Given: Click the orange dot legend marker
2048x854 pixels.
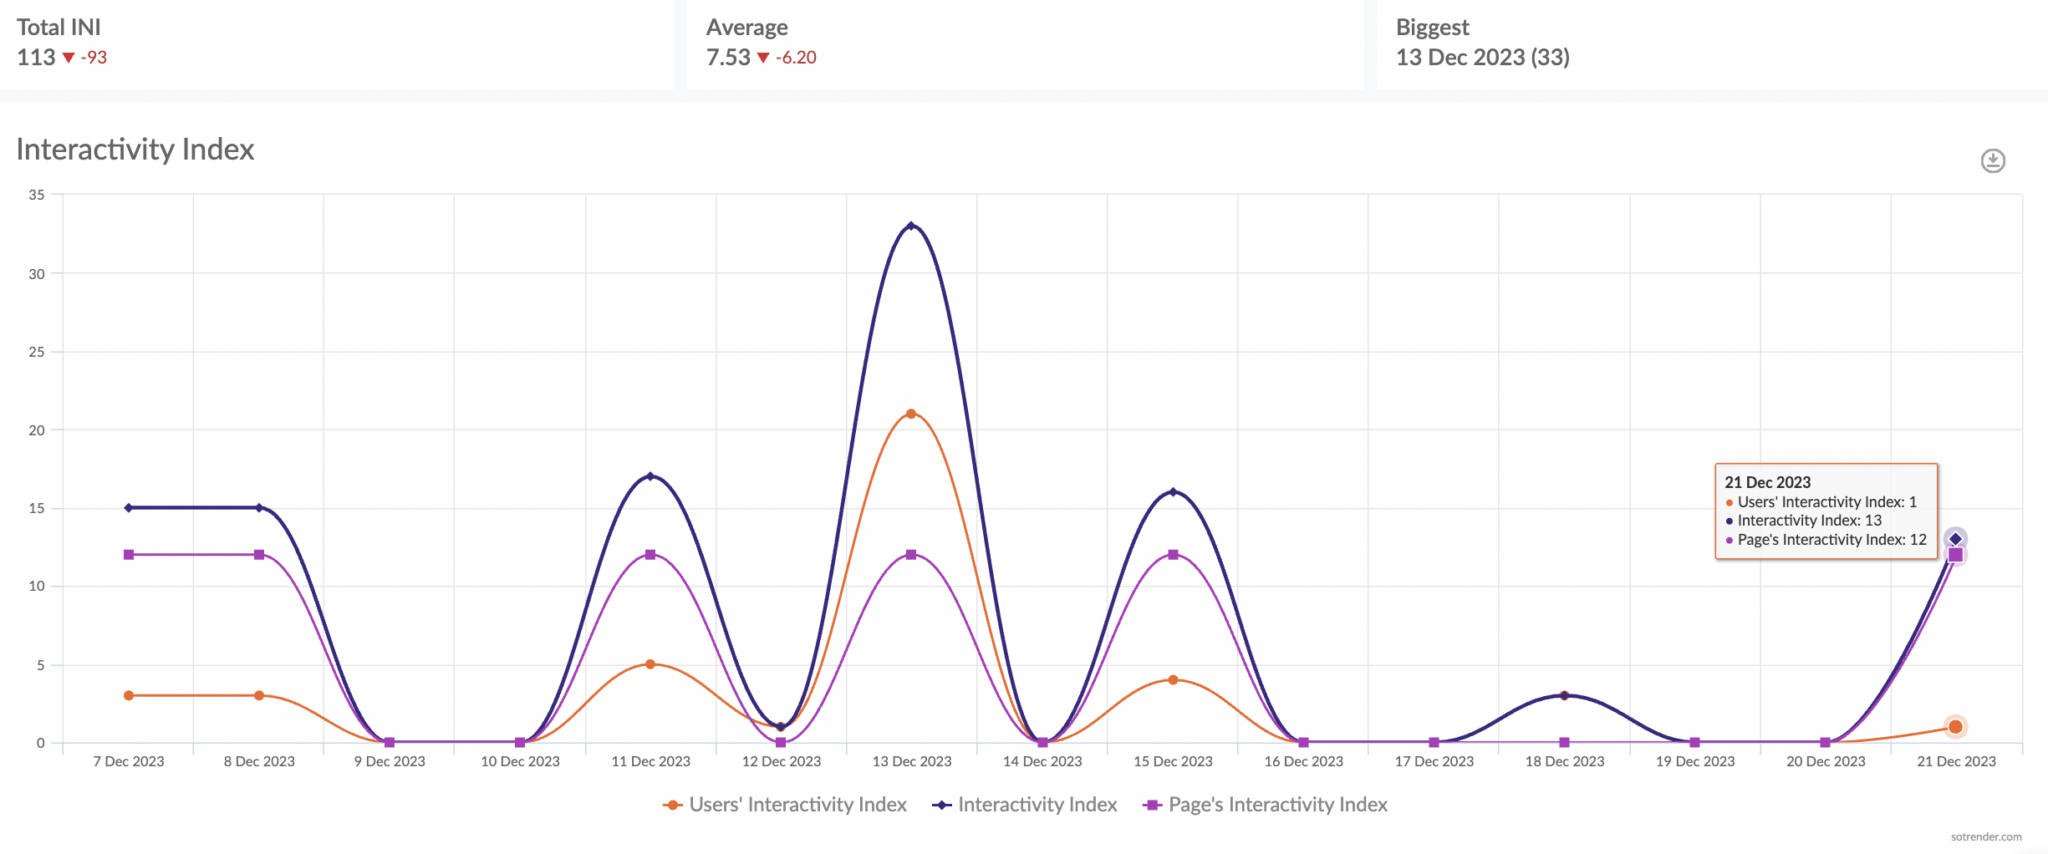Looking at the screenshot, I should (x=672, y=804).
